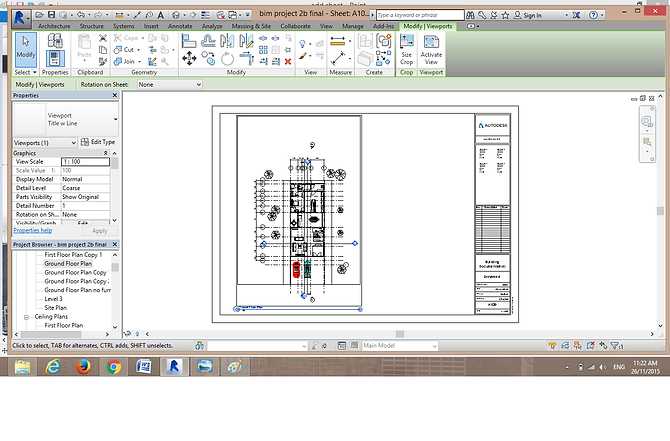Click the binoculars search icon
The height and width of the screenshot is (441, 670).
pos(470,15)
